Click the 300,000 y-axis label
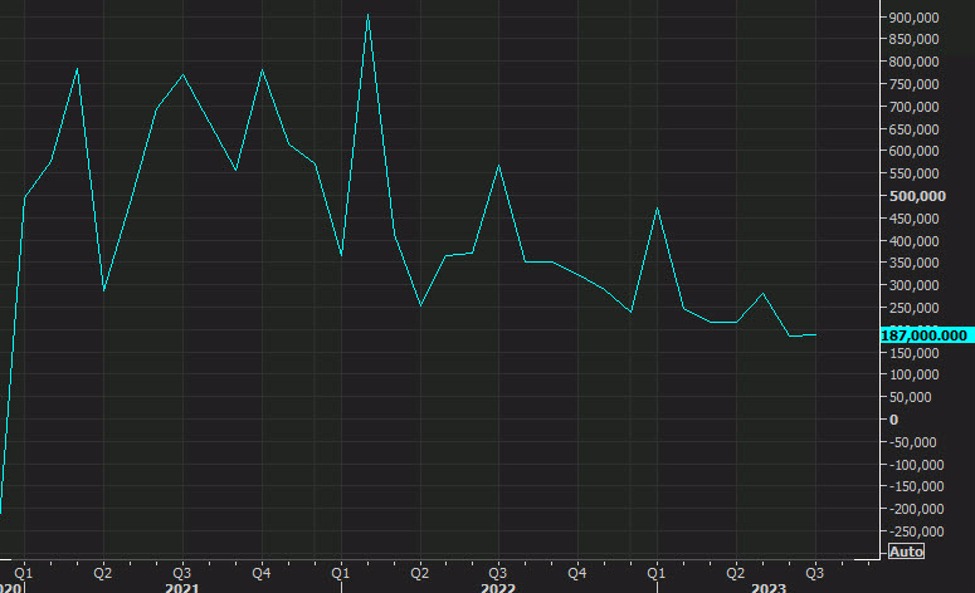 (x=914, y=285)
